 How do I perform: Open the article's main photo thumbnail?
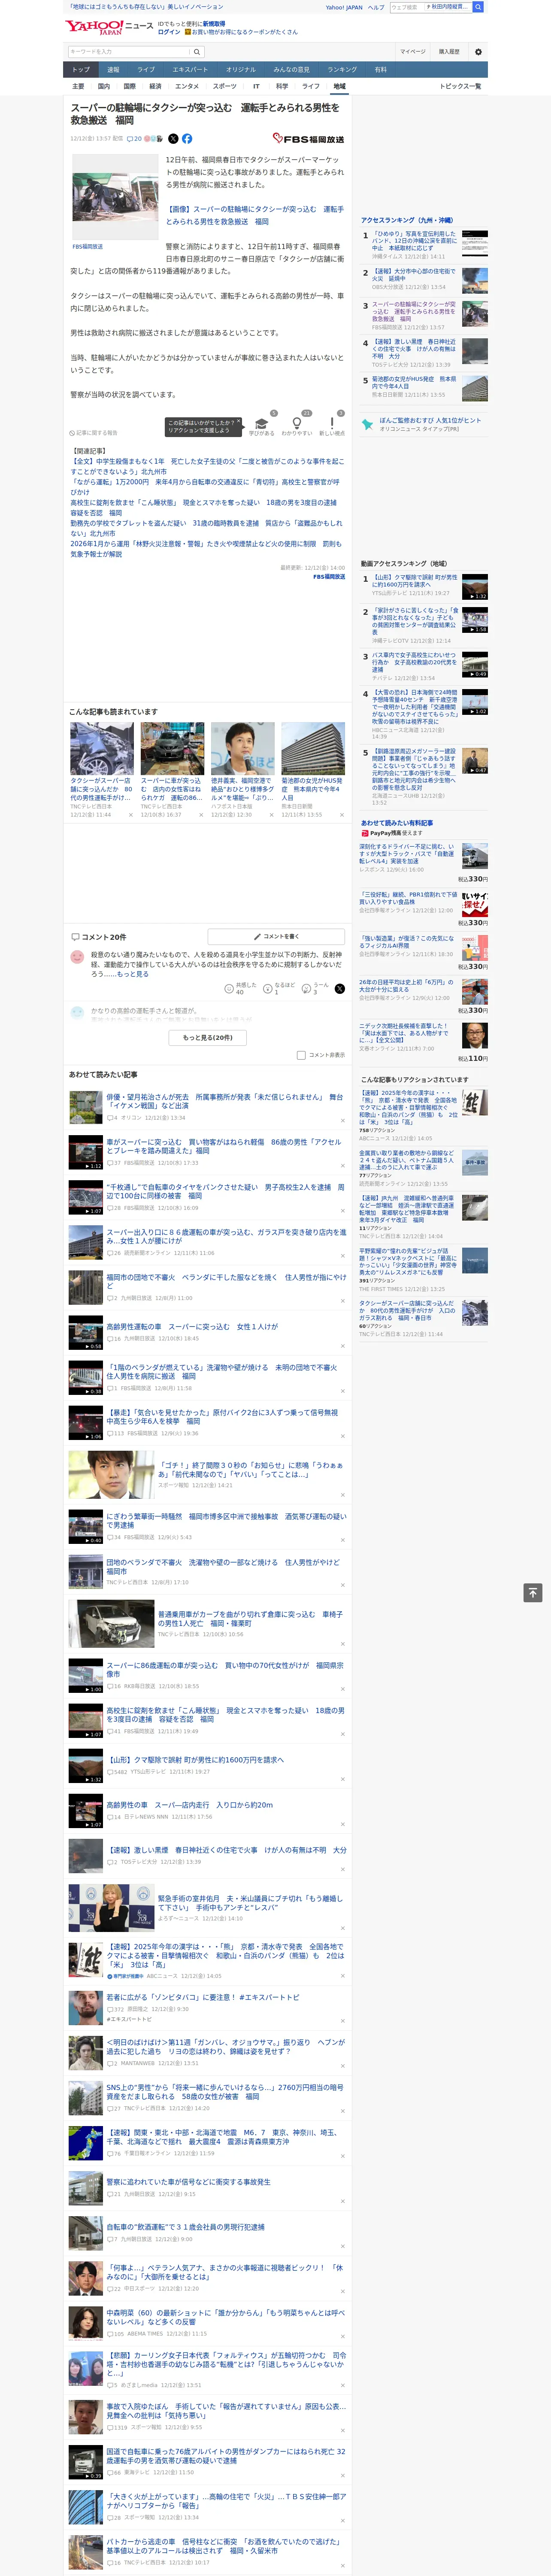coord(115,197)
